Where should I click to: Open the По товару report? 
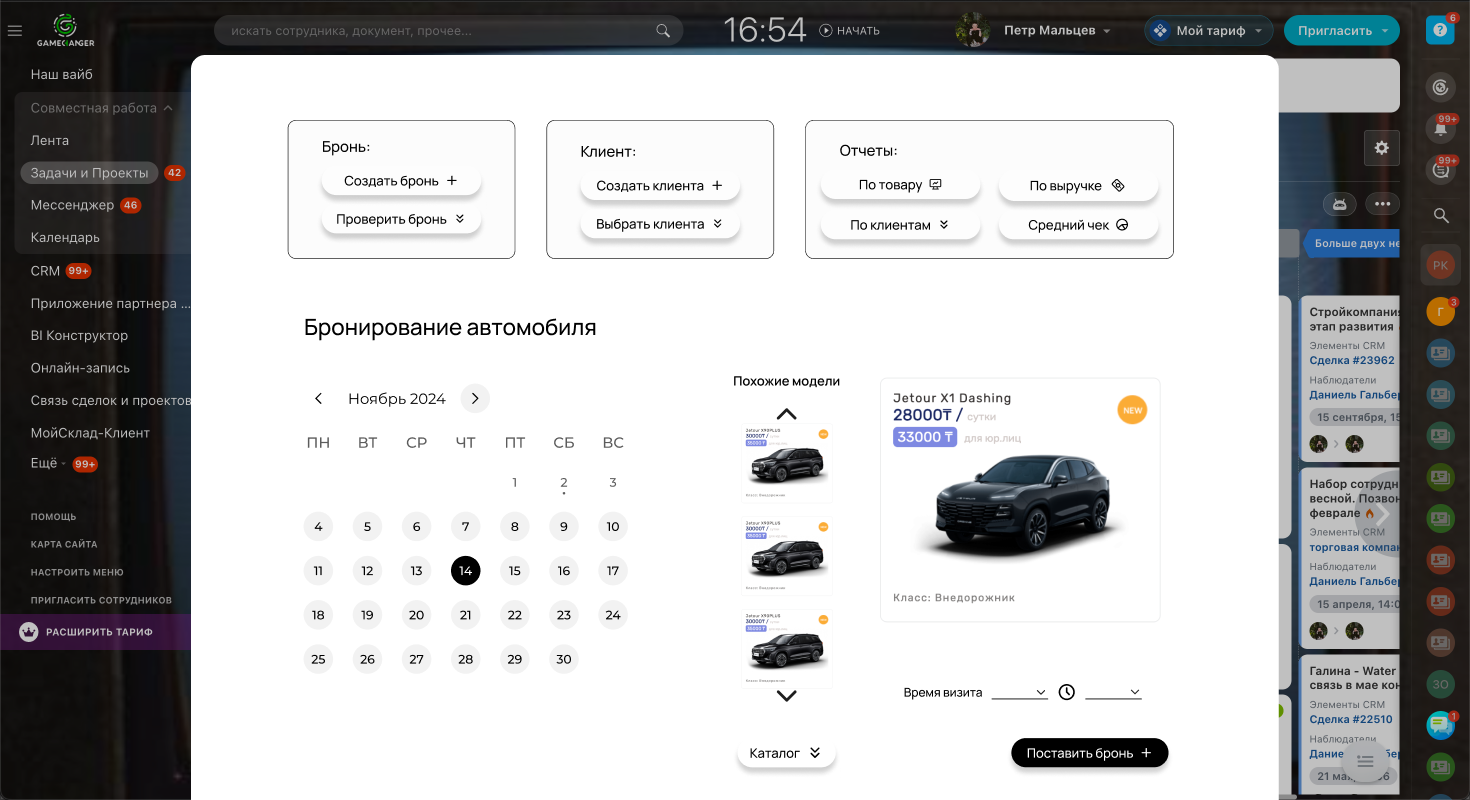(900, 185)
